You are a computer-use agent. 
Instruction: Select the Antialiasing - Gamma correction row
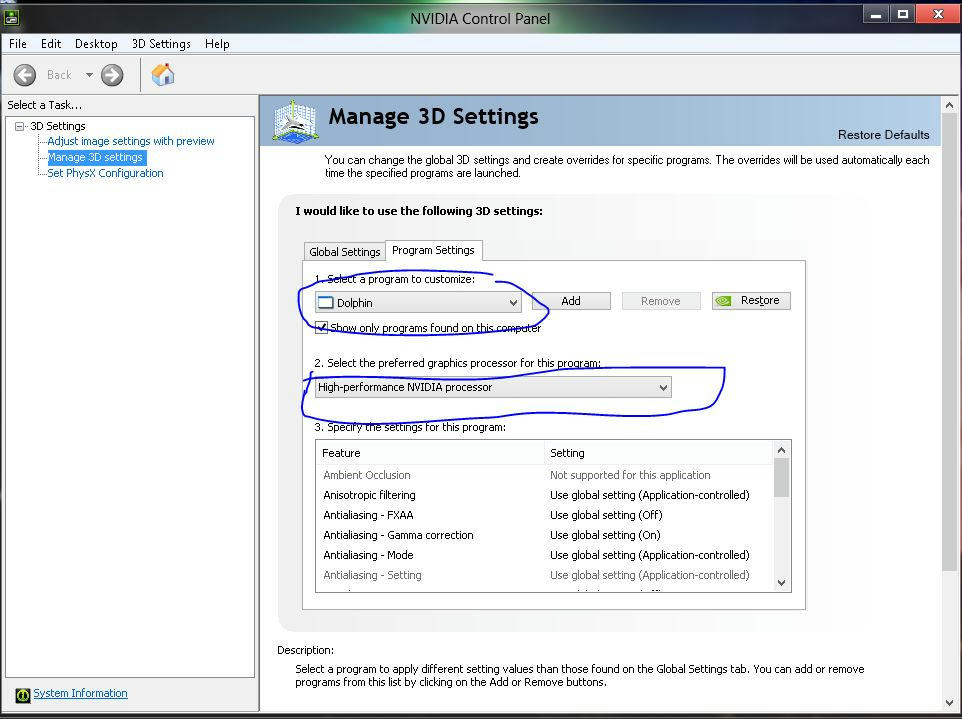click(545, 535)
